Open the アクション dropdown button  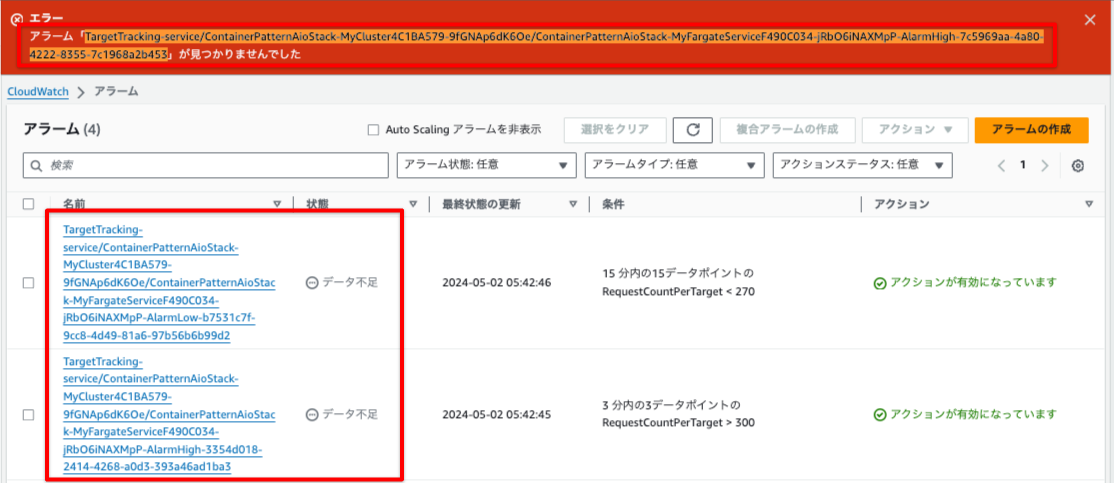click(x=915, y=130)
